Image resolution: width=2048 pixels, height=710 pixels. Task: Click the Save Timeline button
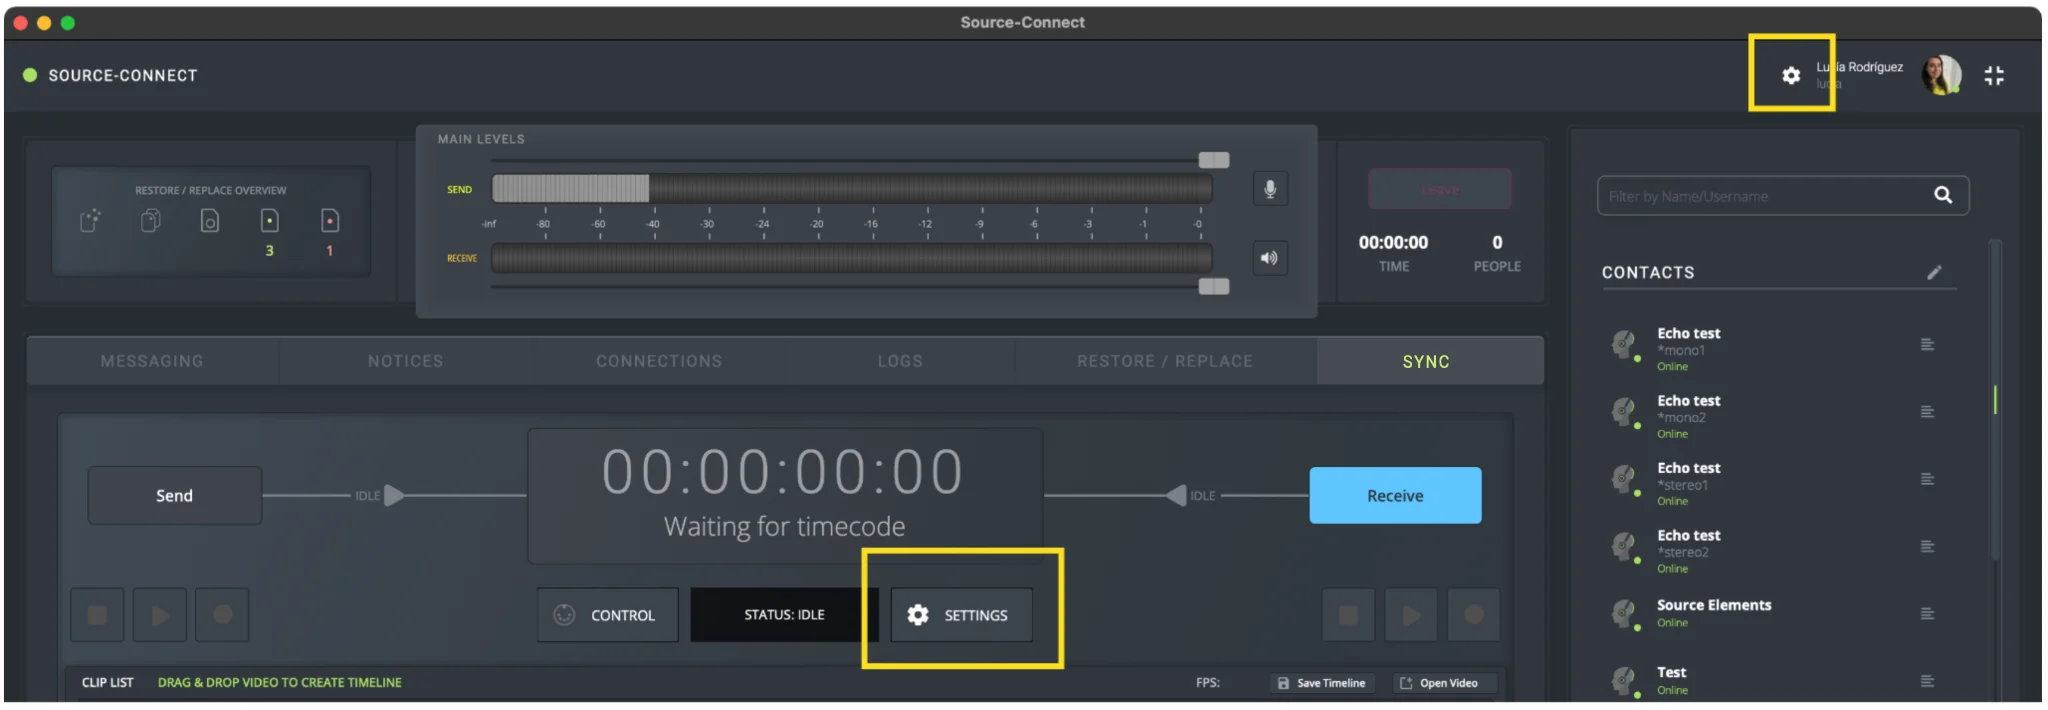point(1322,683)
